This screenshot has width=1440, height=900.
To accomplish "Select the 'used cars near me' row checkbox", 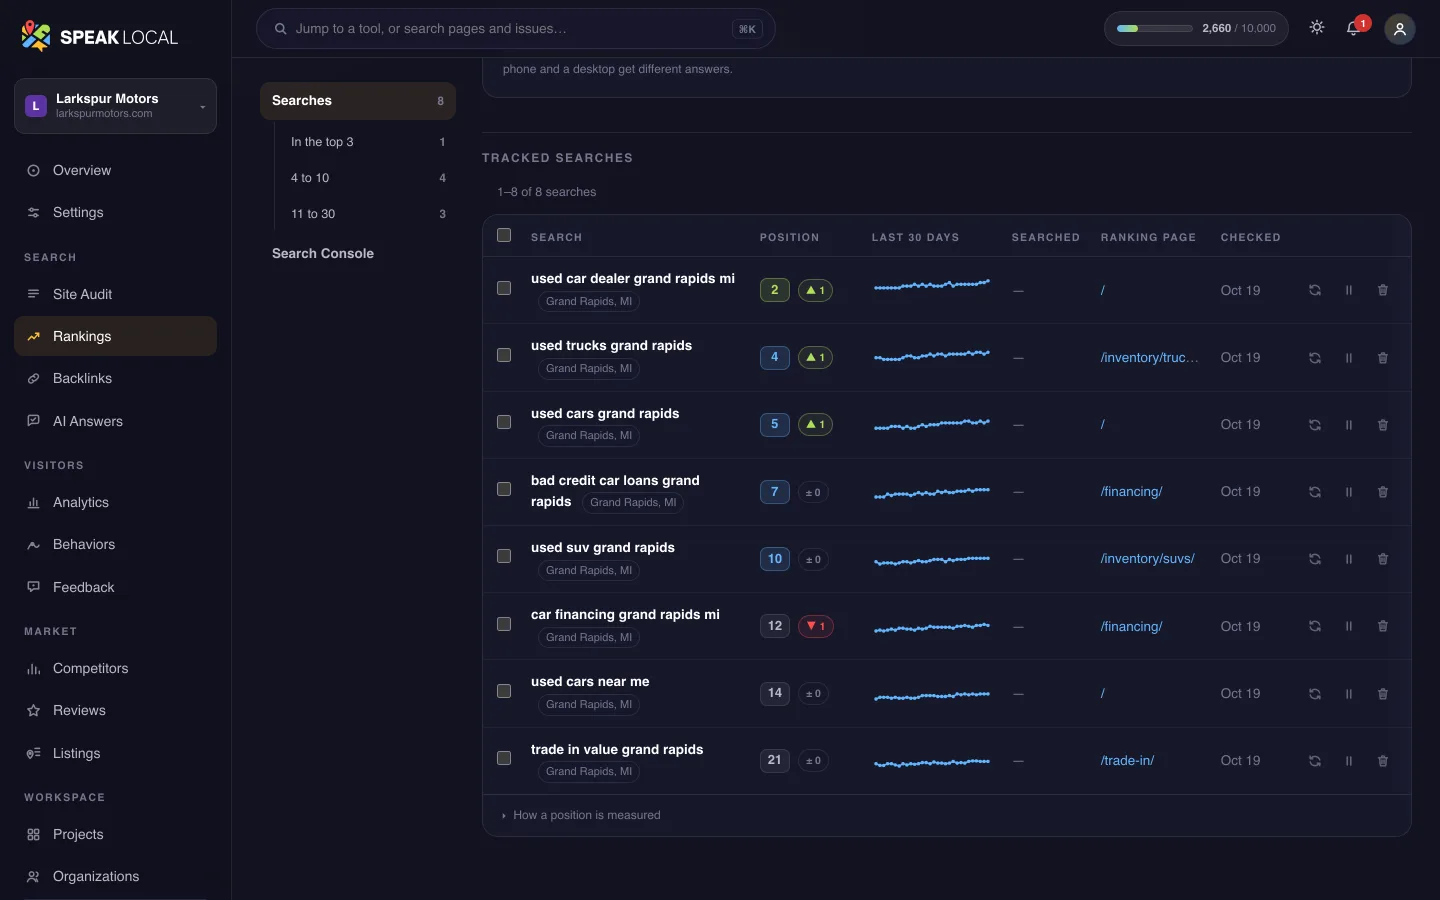I will [x=504, y=691].
